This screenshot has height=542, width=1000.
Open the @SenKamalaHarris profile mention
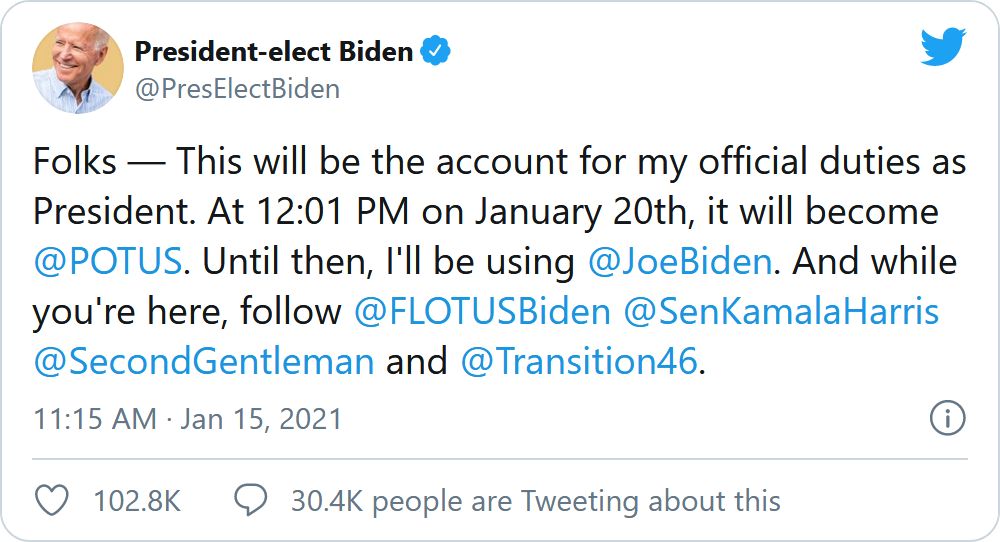point(781,312)
